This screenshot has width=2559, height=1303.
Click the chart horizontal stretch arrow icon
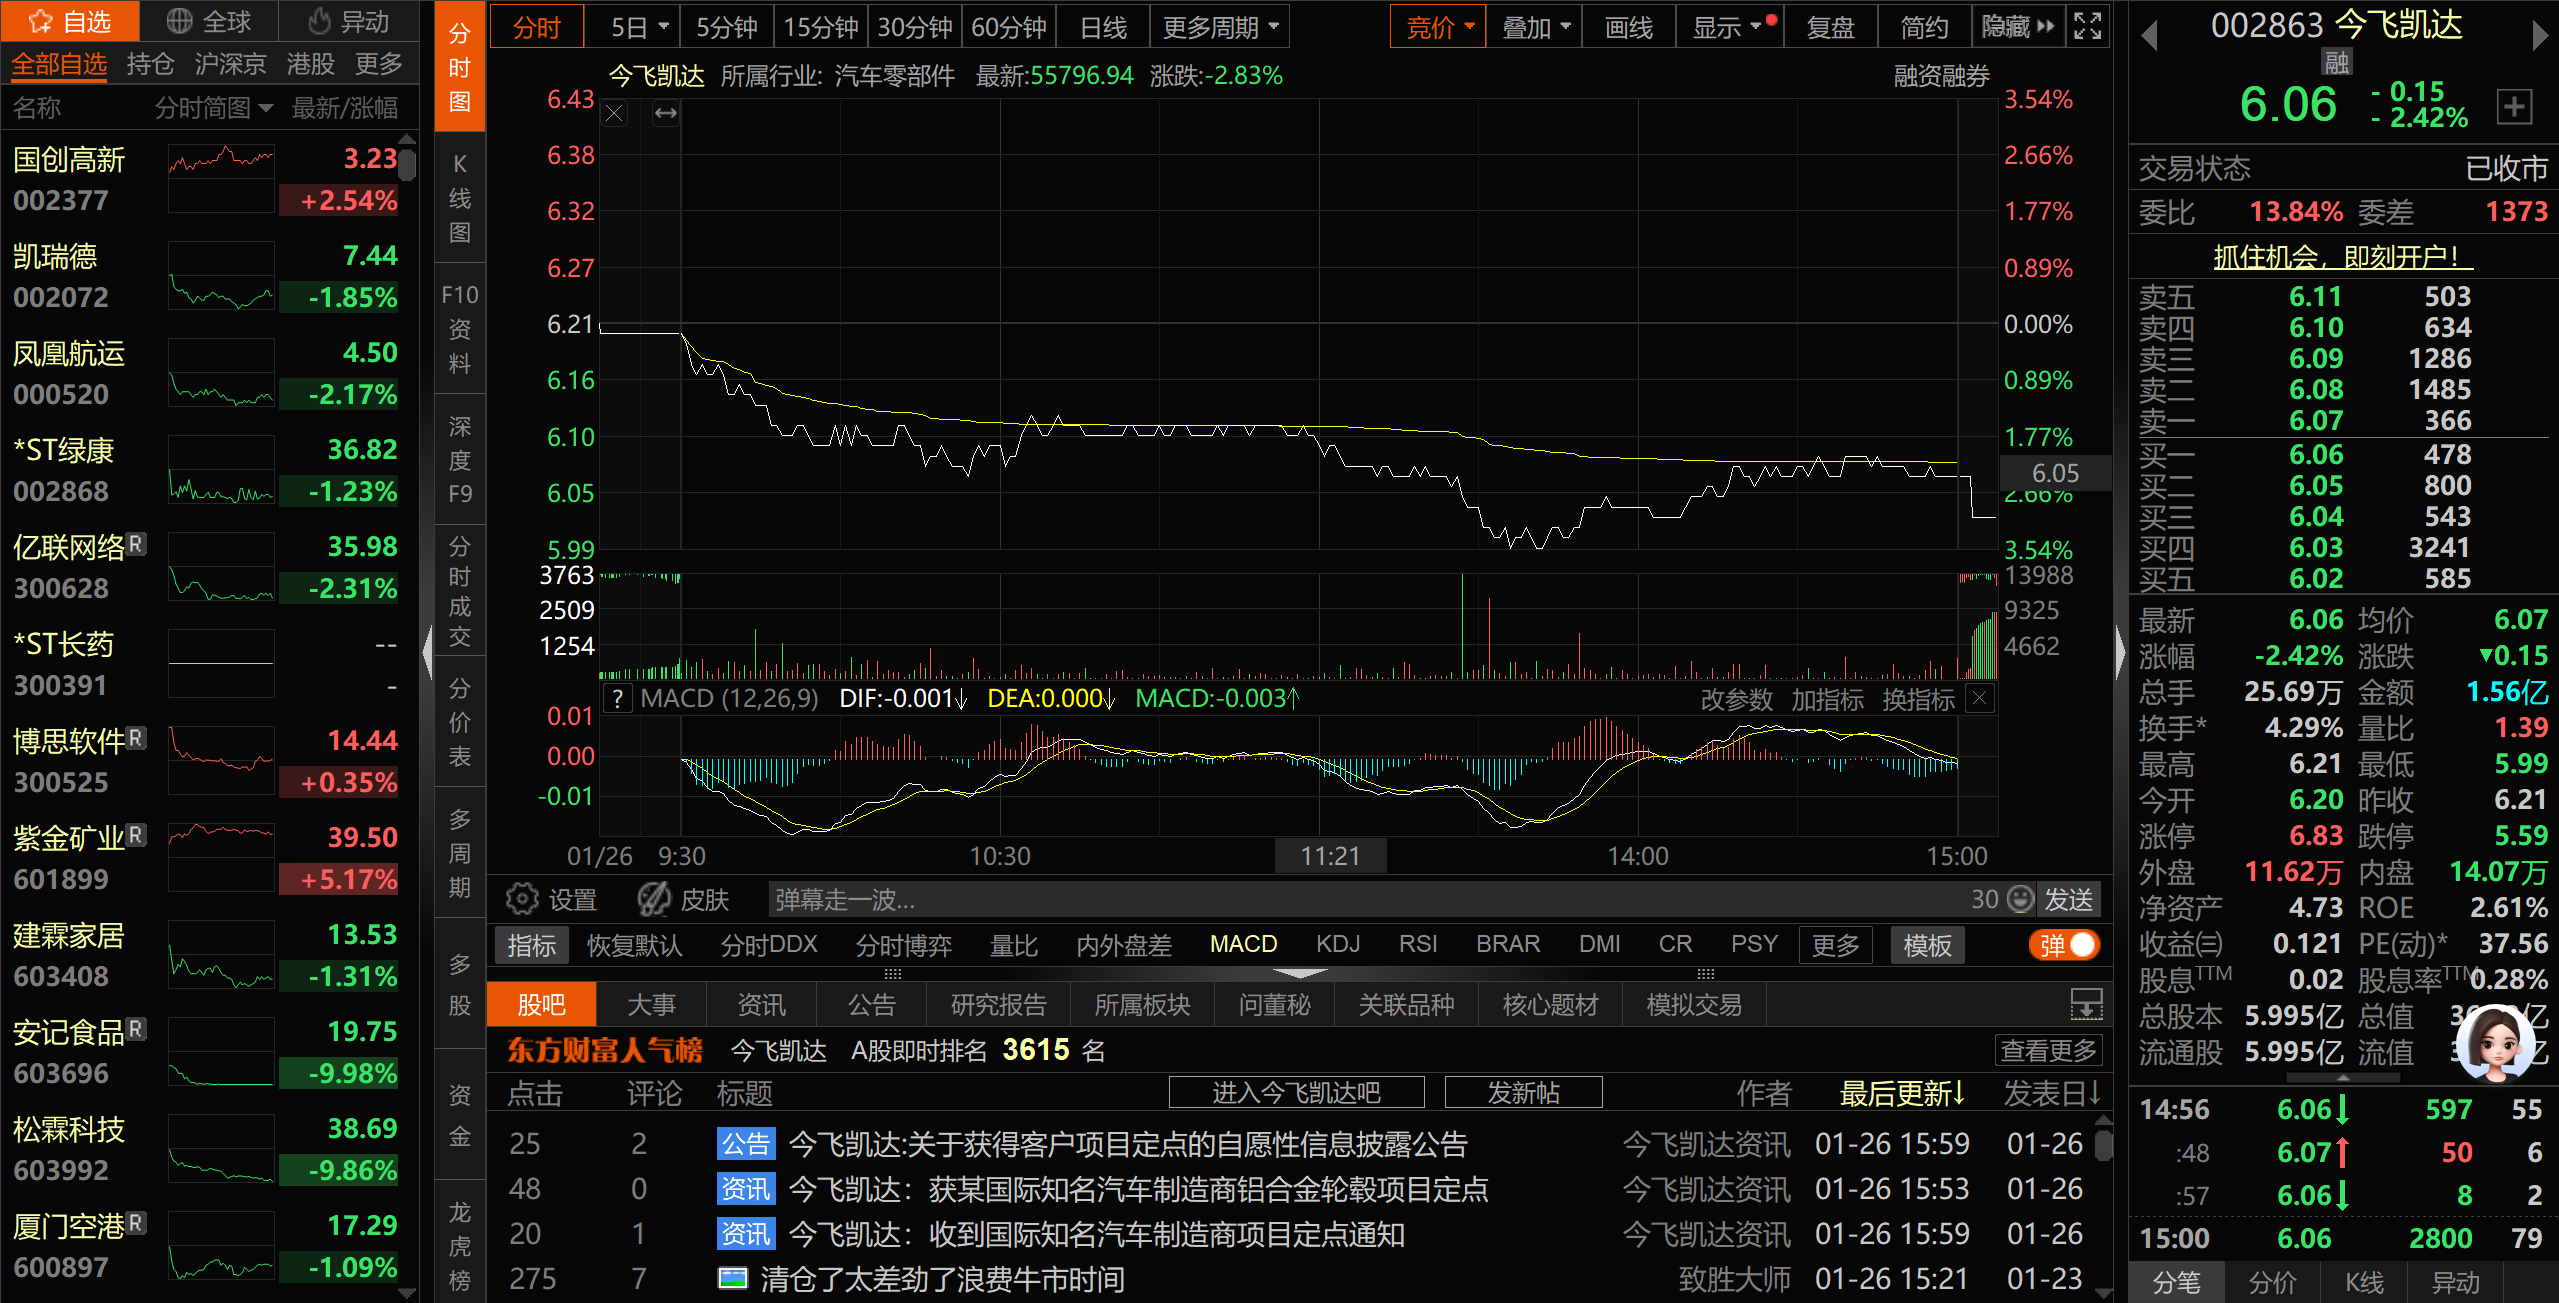[665, 114]
